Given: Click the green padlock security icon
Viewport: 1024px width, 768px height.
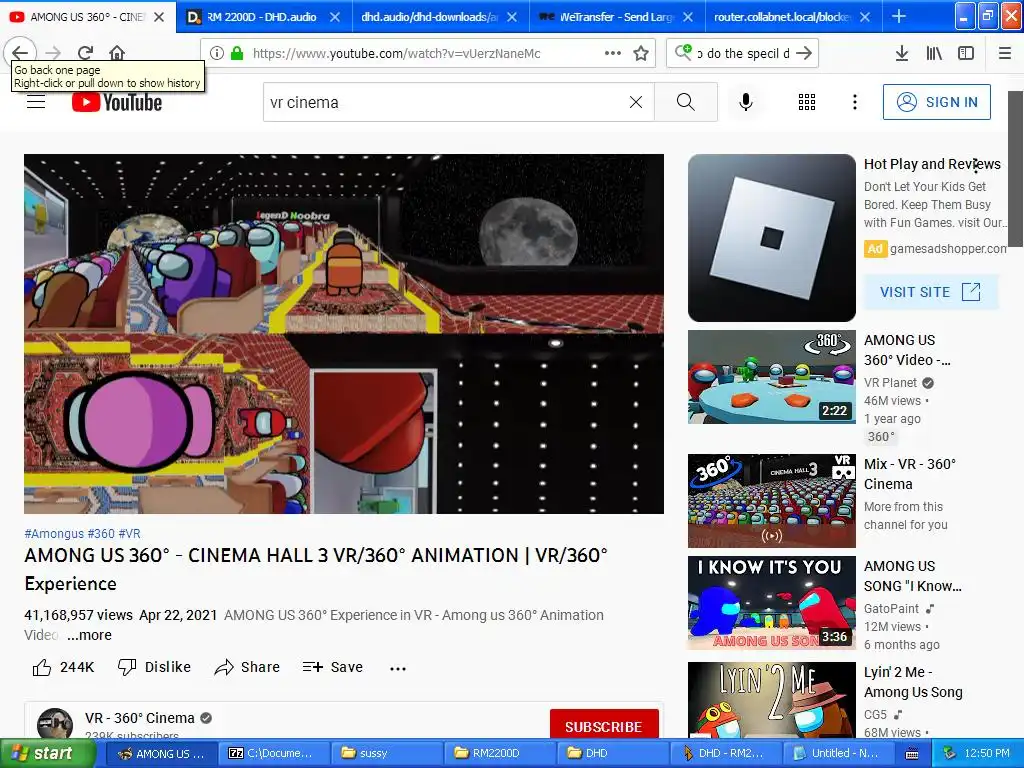Looking at the screenshot, I should pos(238,54).
